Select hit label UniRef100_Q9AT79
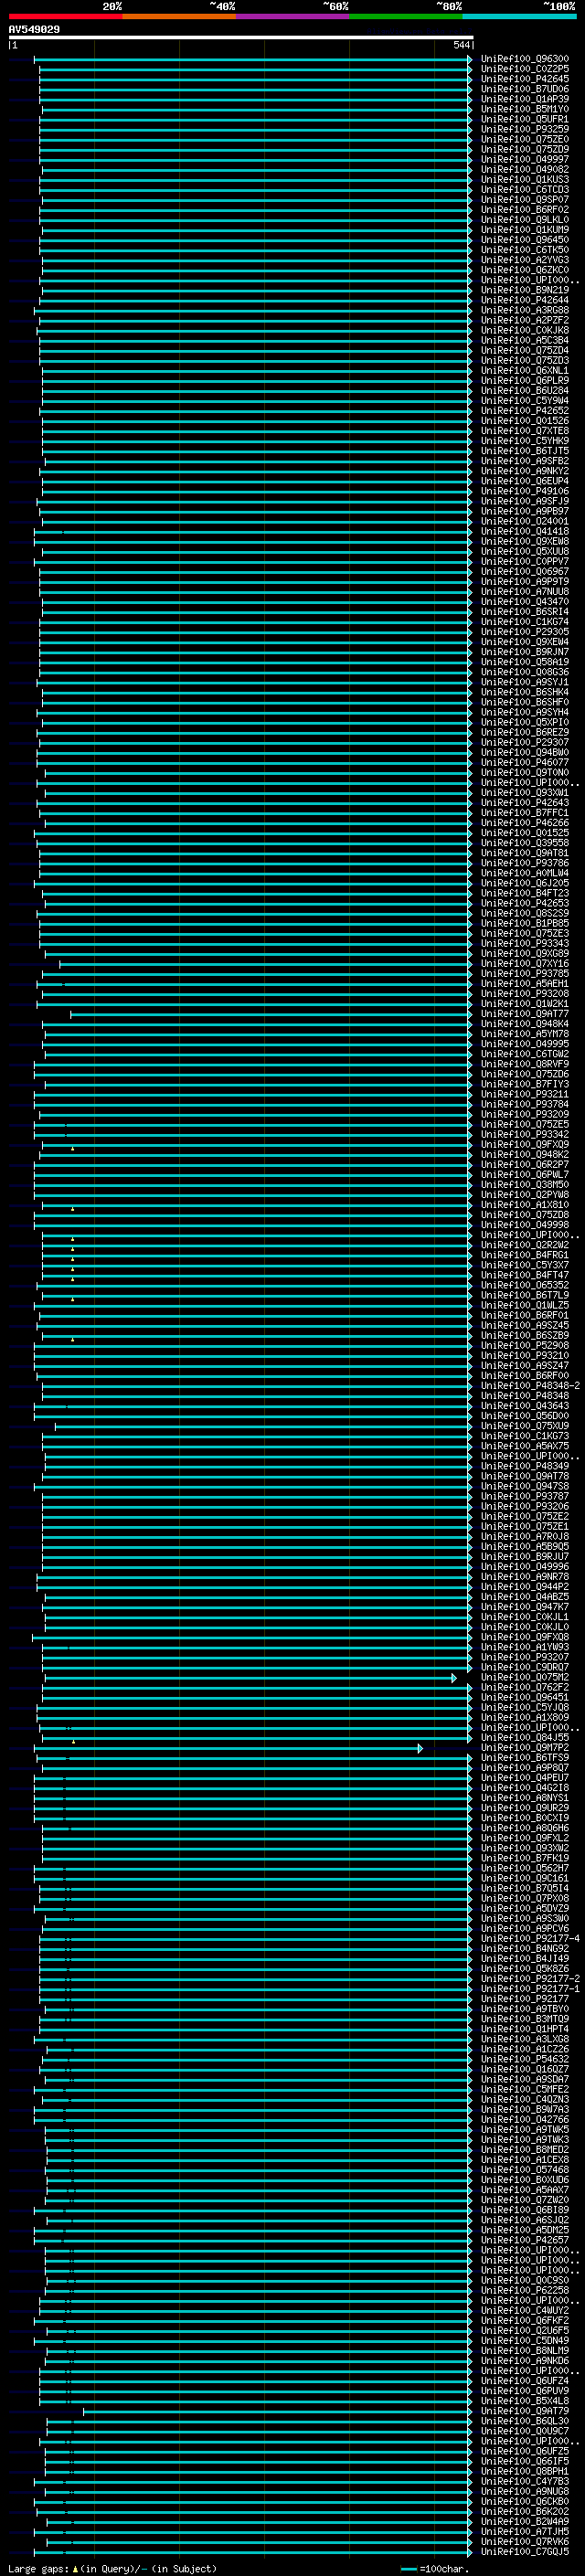This screenshot has width=585, height=2576. pyautogui.click(x=525, y=2412)
